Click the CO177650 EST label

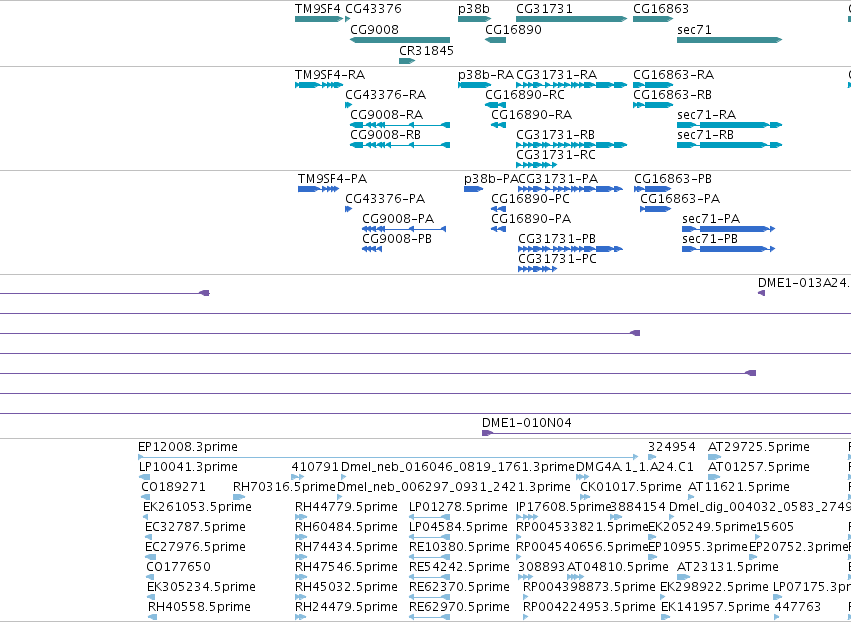pyautogui.click(x=178, y=567)
